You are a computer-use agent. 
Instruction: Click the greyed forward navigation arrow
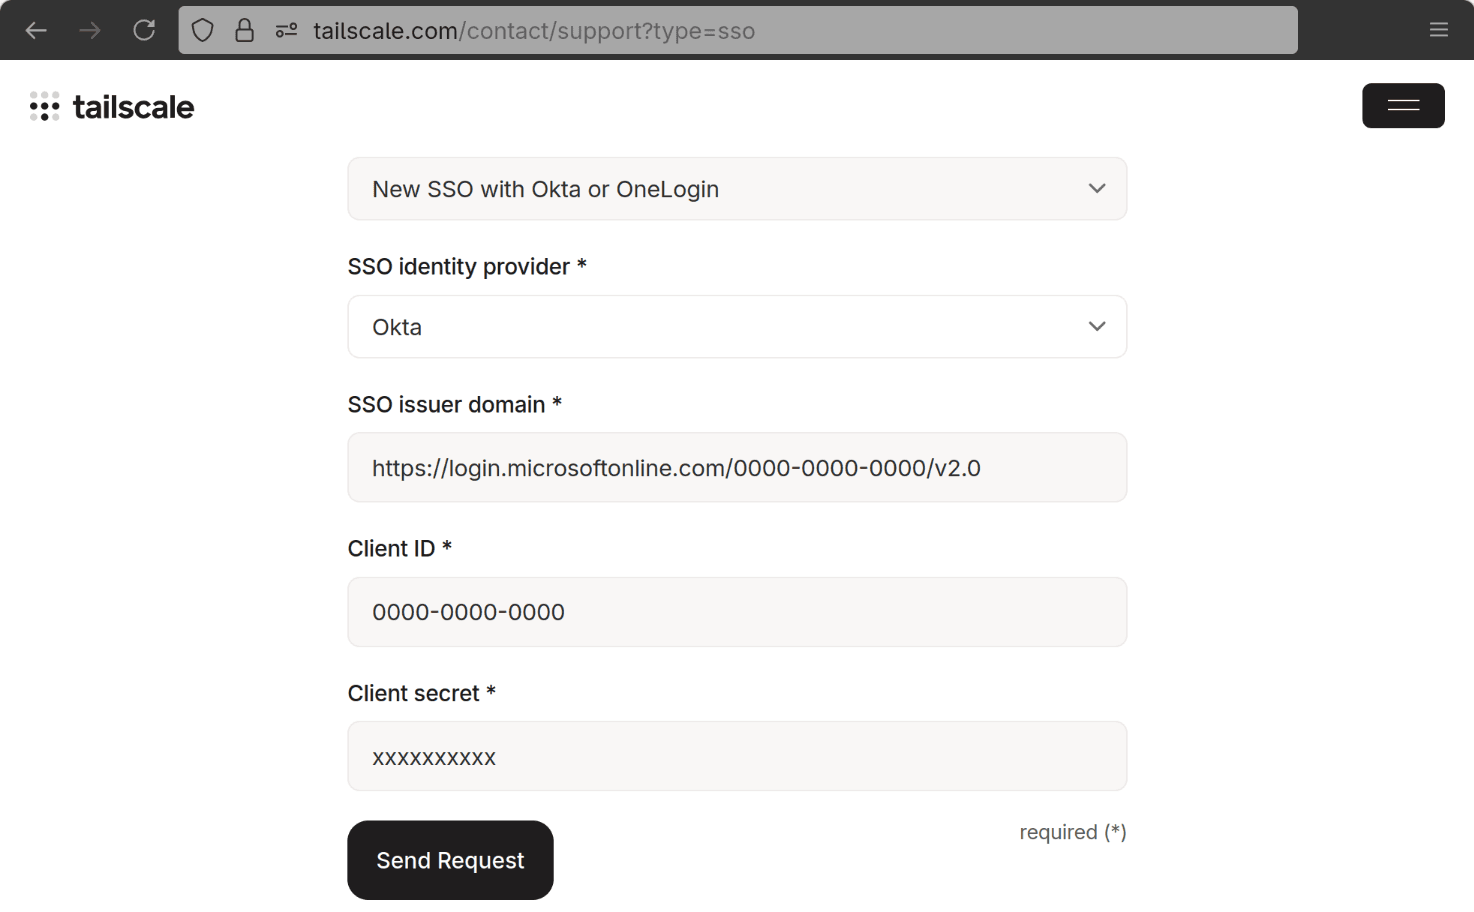tap(89, 30)
